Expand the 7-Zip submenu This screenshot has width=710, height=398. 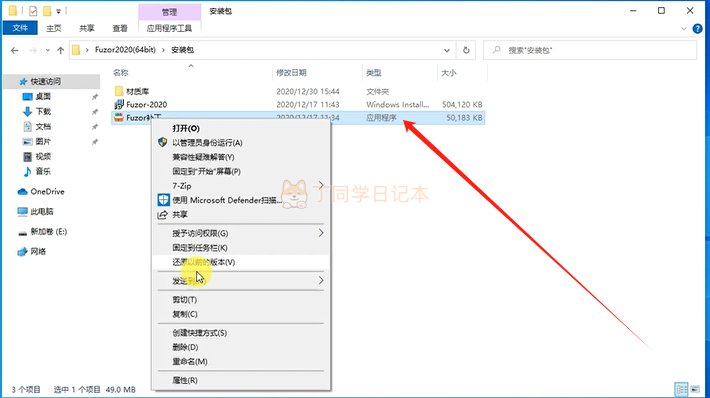[x=321, y=185]
